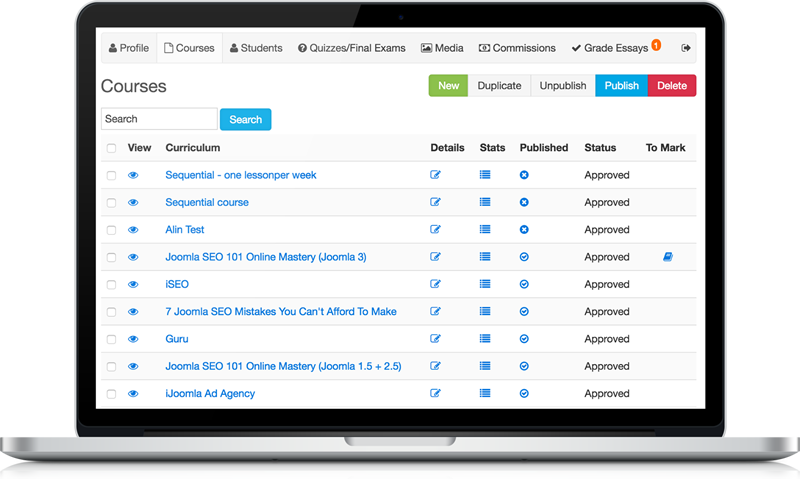The width and height of the screenshot is (800, 482).
Task: Open the Profile tab
Action: [x=129, y=48]
